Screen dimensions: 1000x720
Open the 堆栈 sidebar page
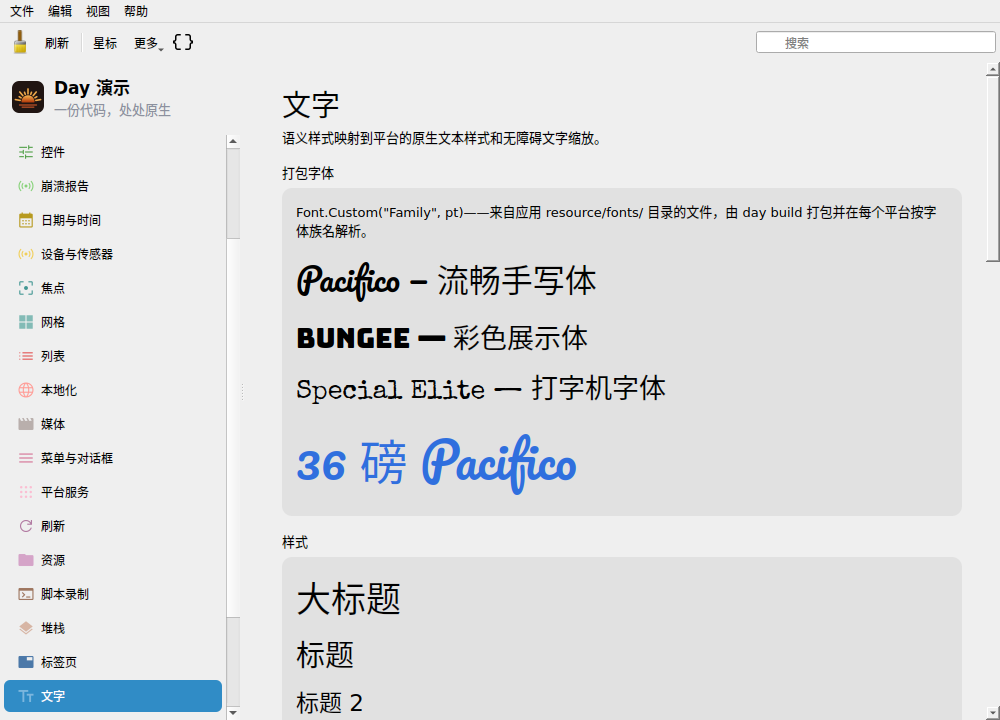(x=113, y=628)
